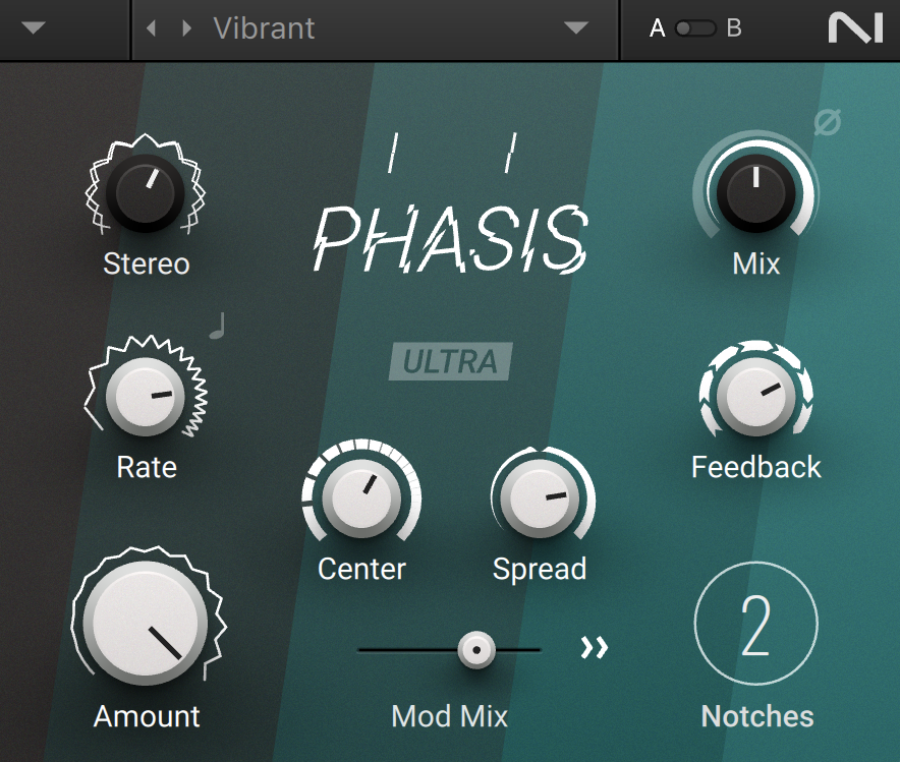Click the Notches number selector

pos(756,623)
